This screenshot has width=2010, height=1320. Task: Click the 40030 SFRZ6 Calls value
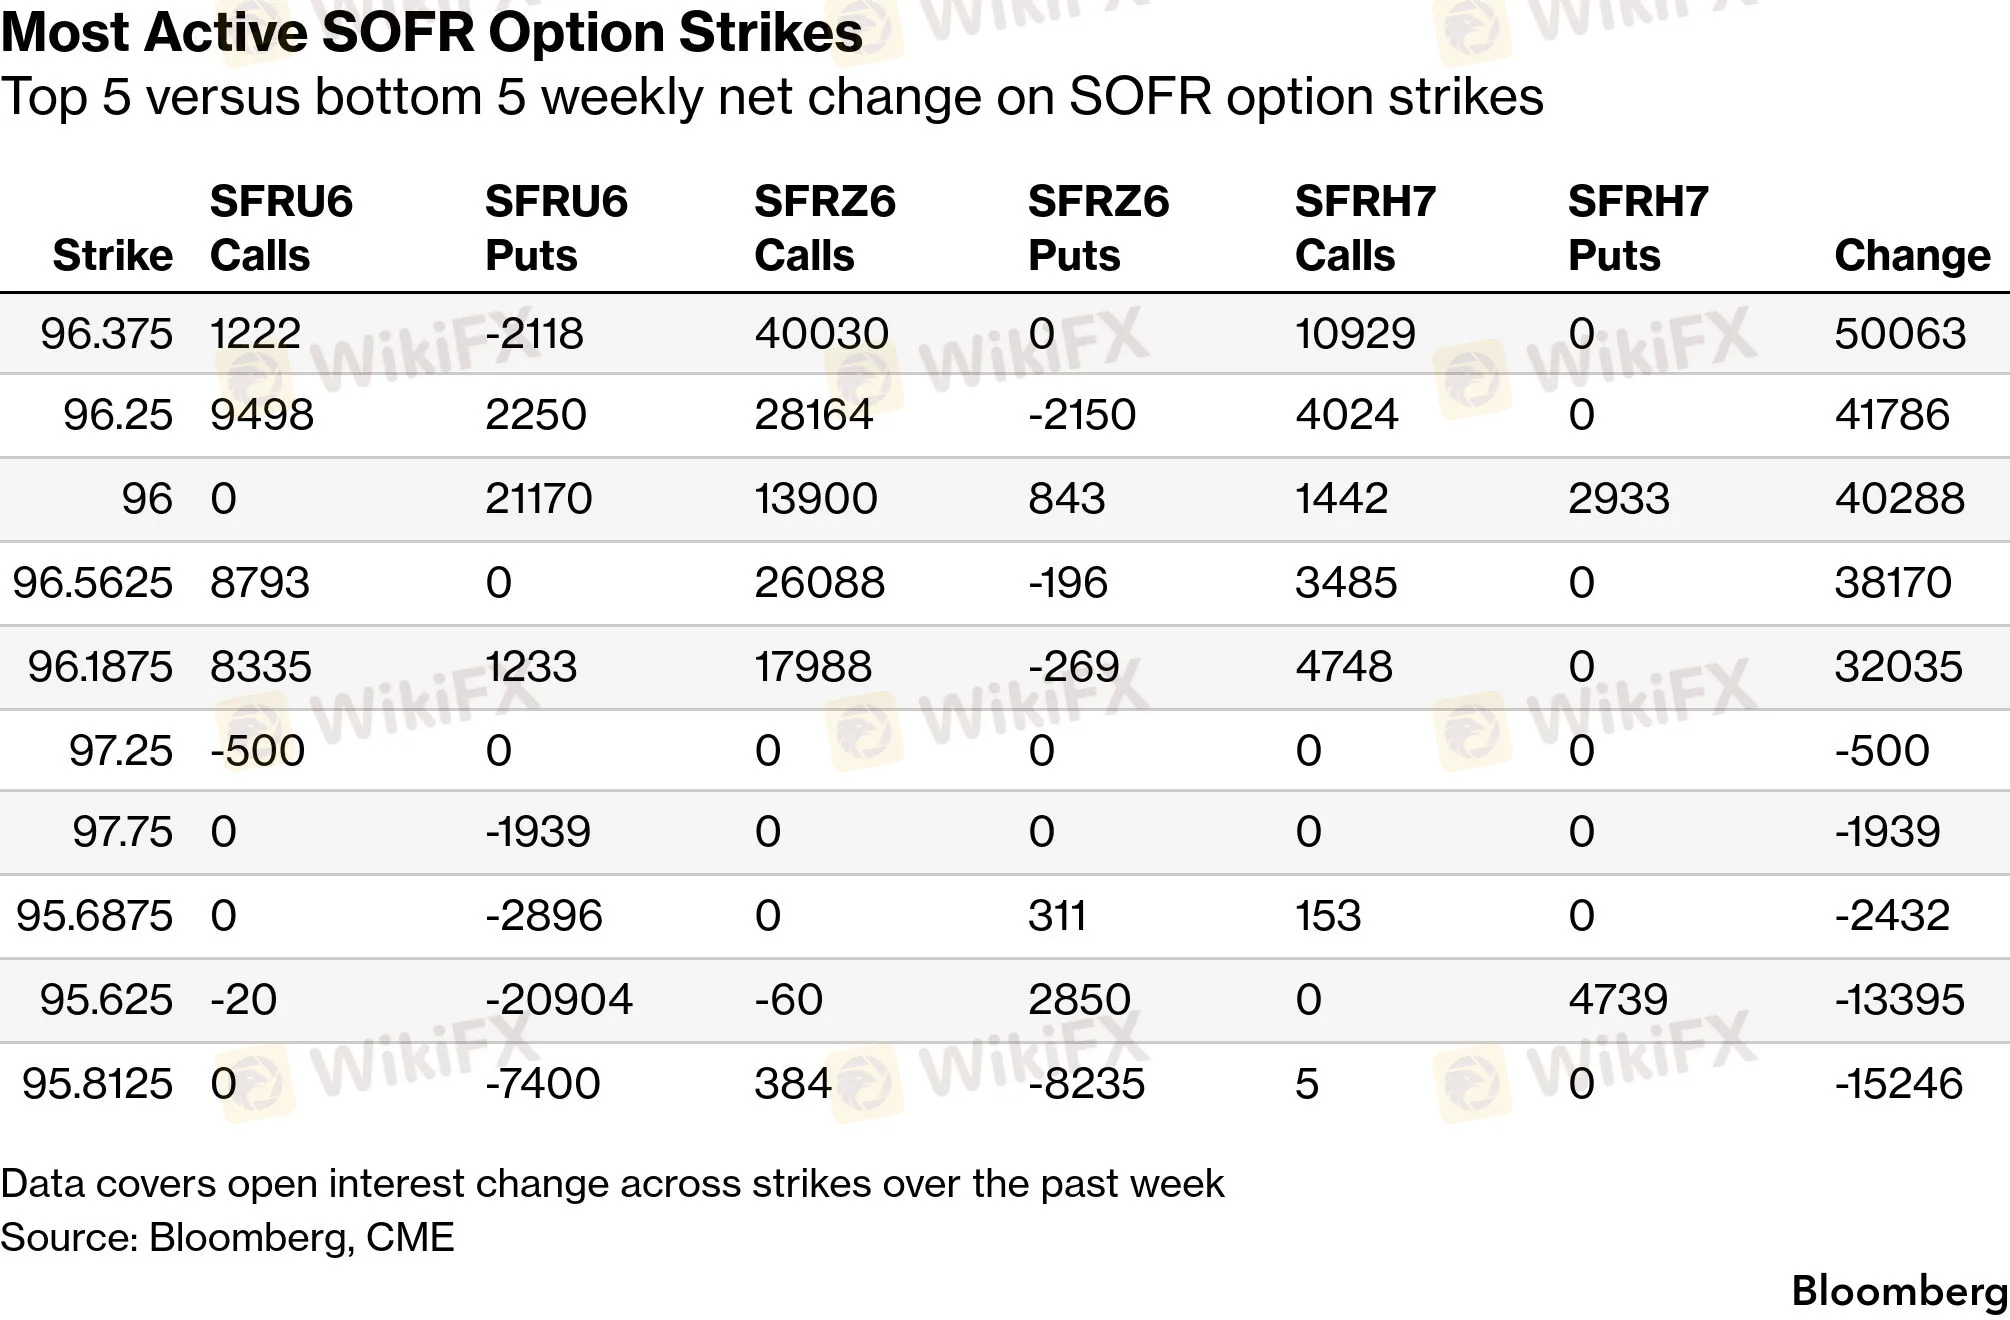pos(821,333)
